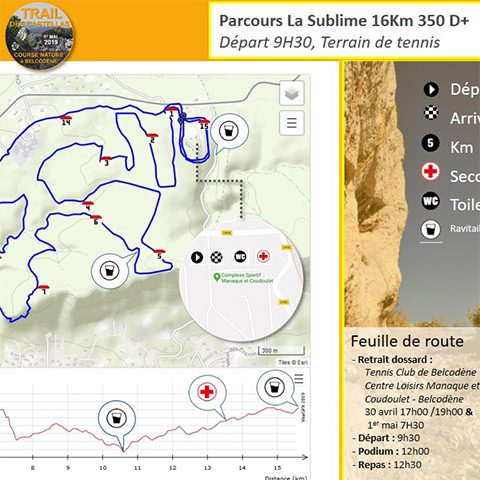Click the water station bubble near km 15
This screenshot has height=480, width=480.
(x=229, y=131)
